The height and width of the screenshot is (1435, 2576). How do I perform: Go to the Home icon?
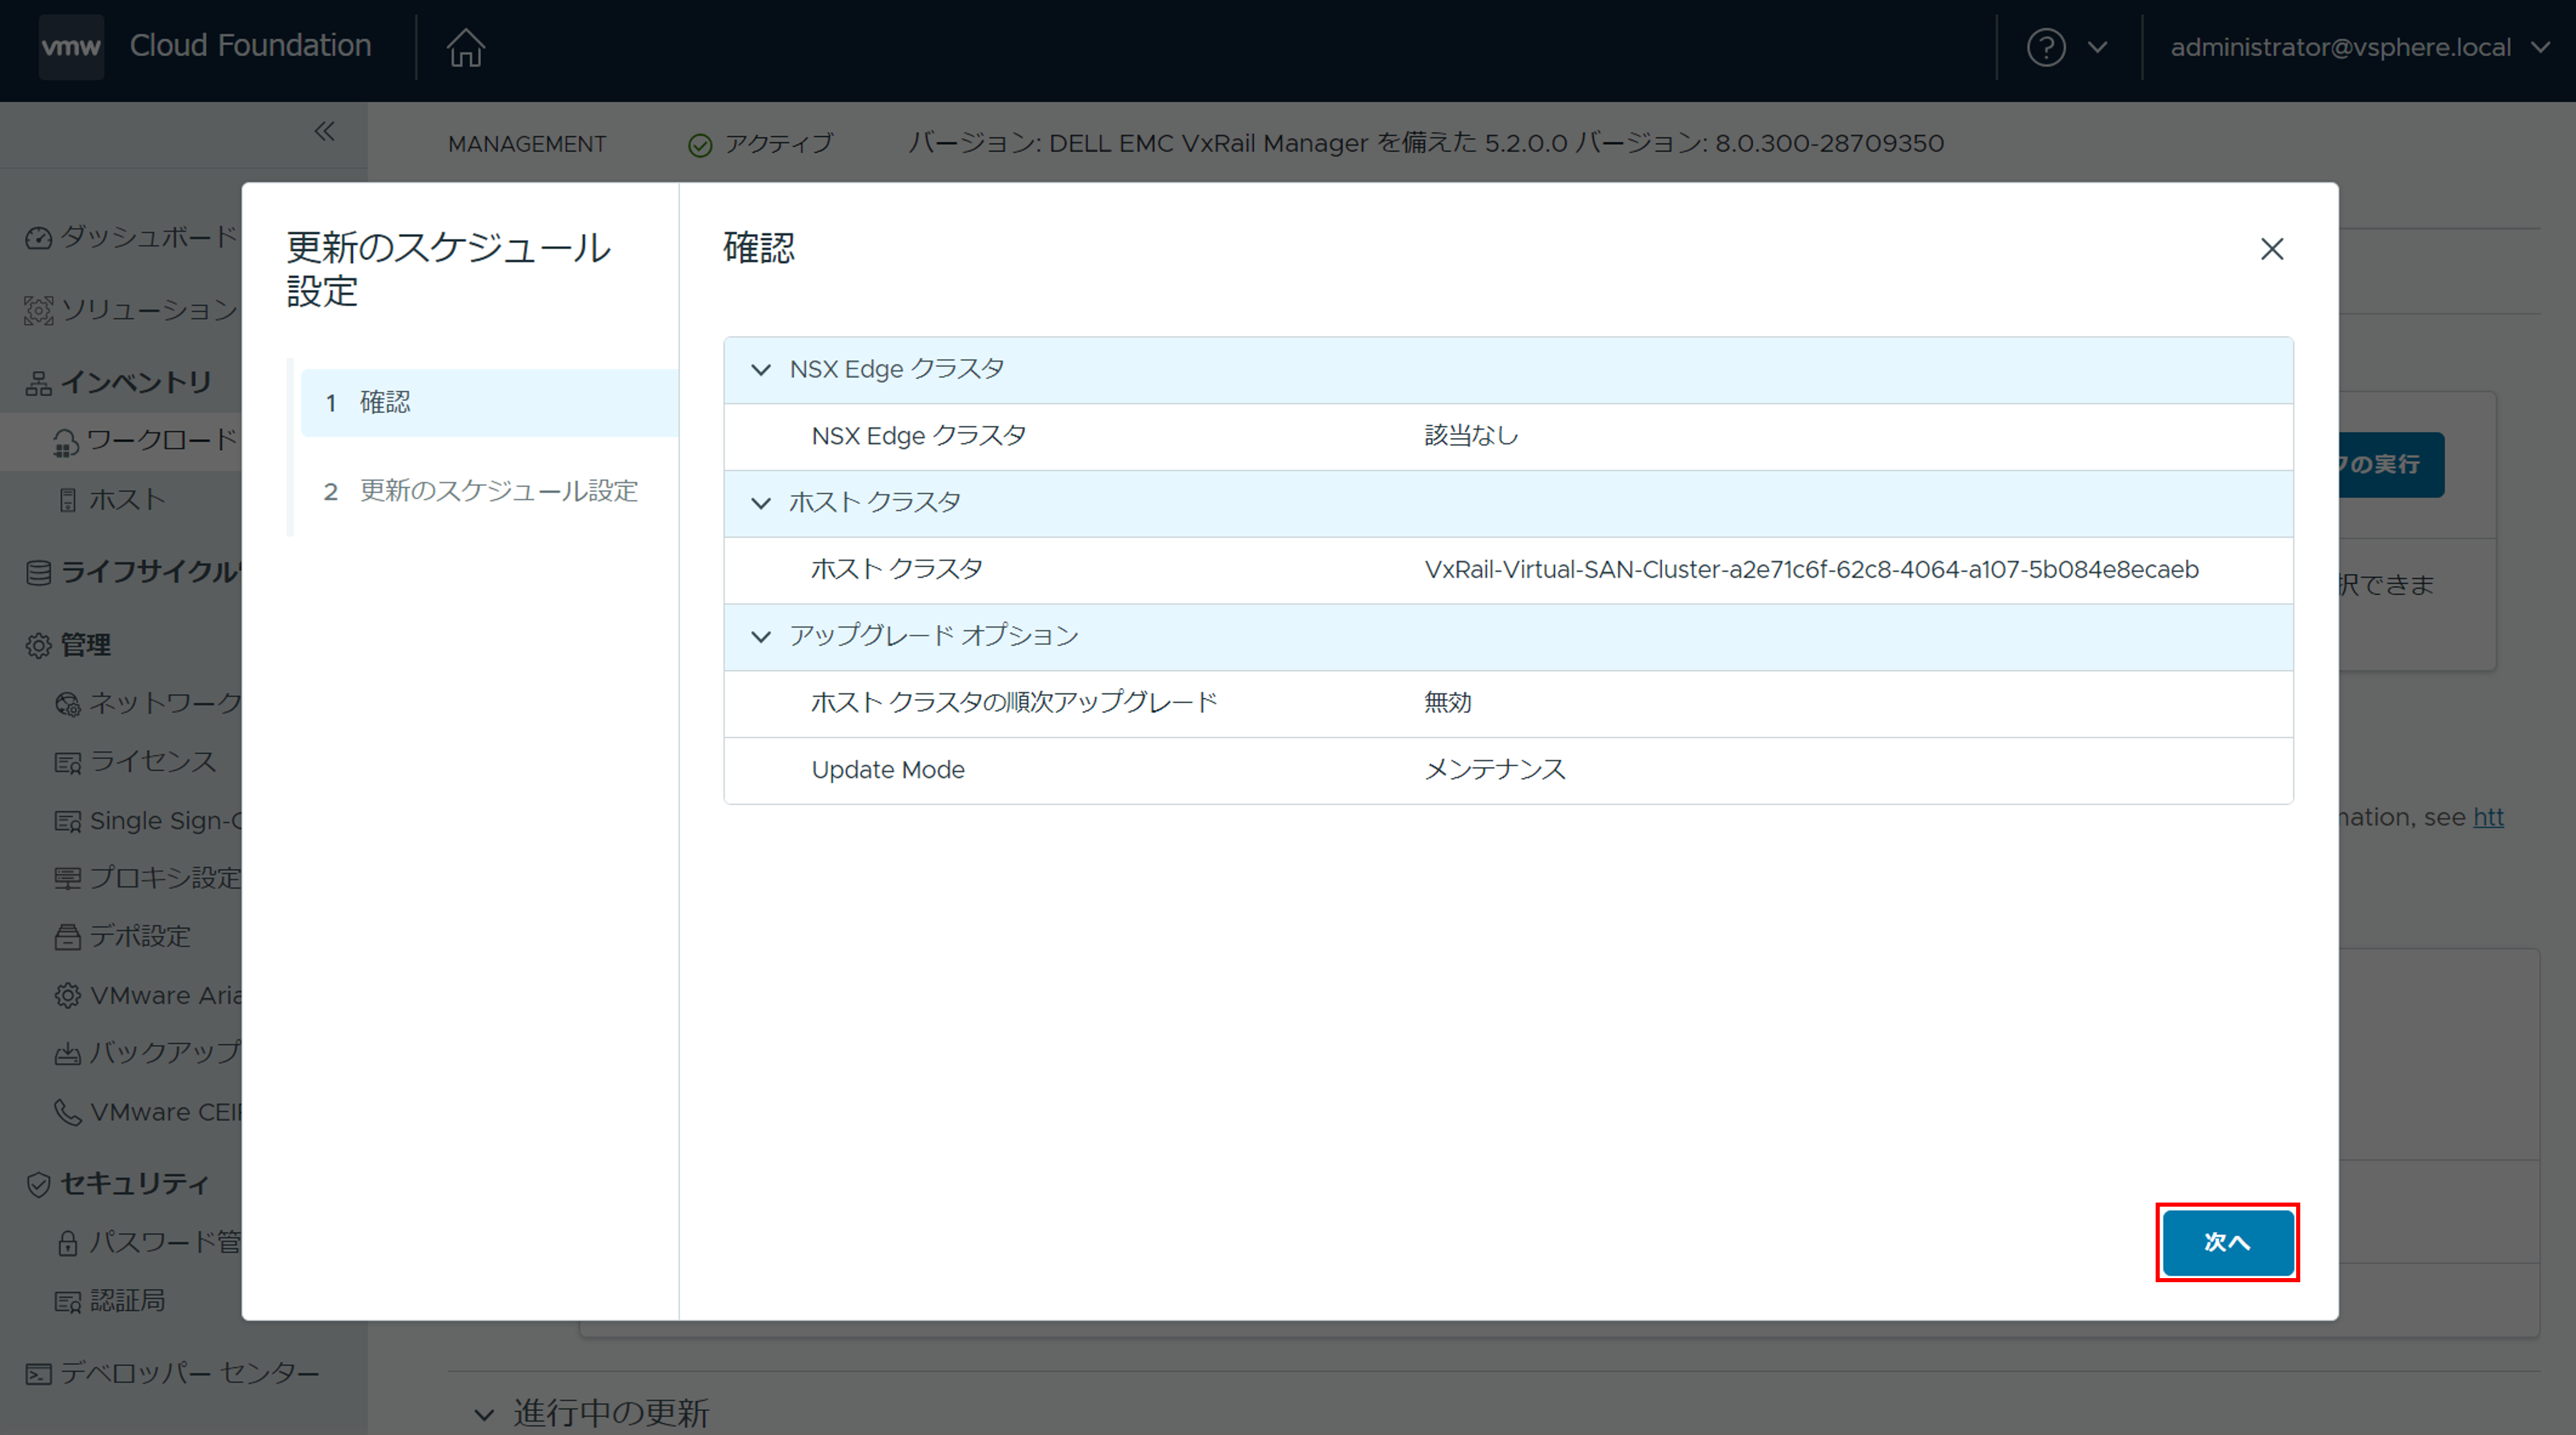pyautogui.click(x=465, y=47)
